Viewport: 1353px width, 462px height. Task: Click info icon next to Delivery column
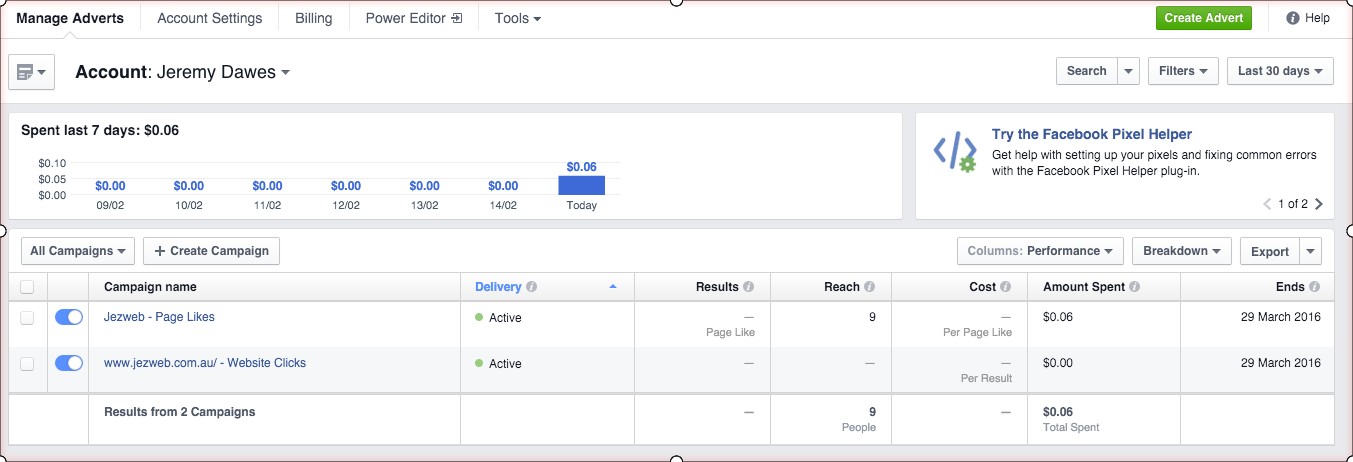532,287
